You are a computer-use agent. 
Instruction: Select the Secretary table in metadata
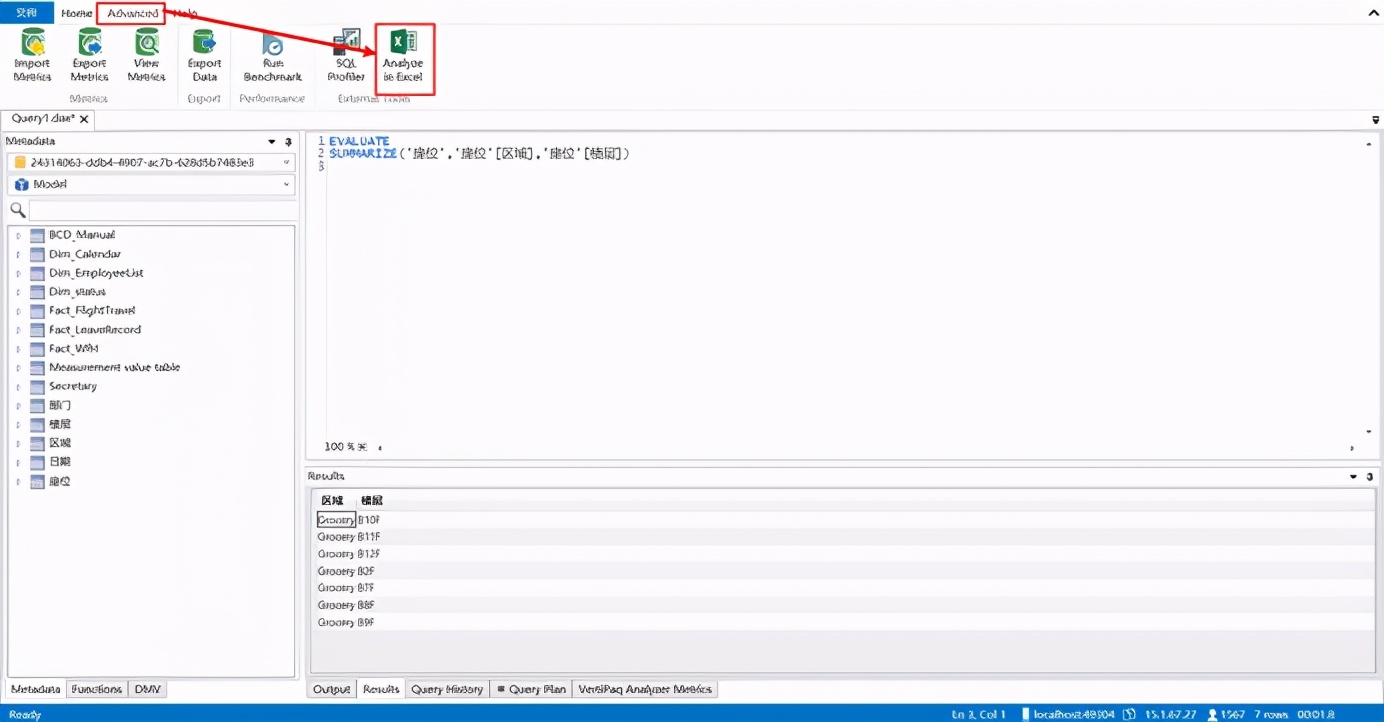click(72, 386)
